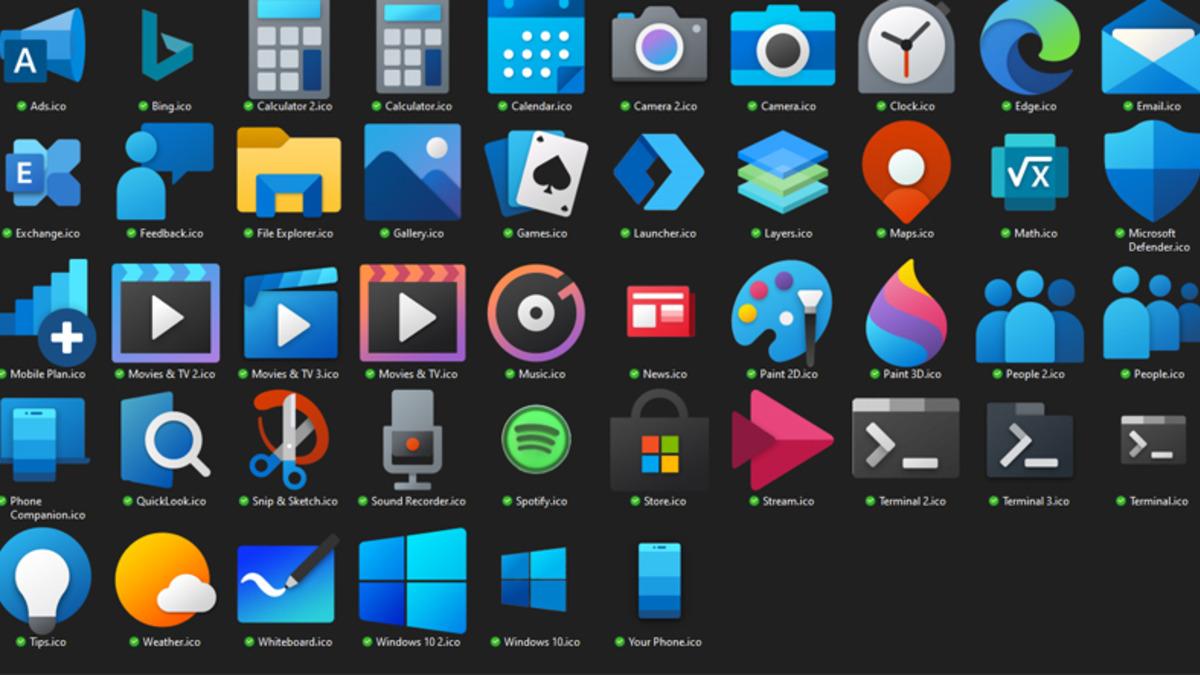1200x675 pixels.
Task: Click the News.ico file name label
Action: point(664,374)
